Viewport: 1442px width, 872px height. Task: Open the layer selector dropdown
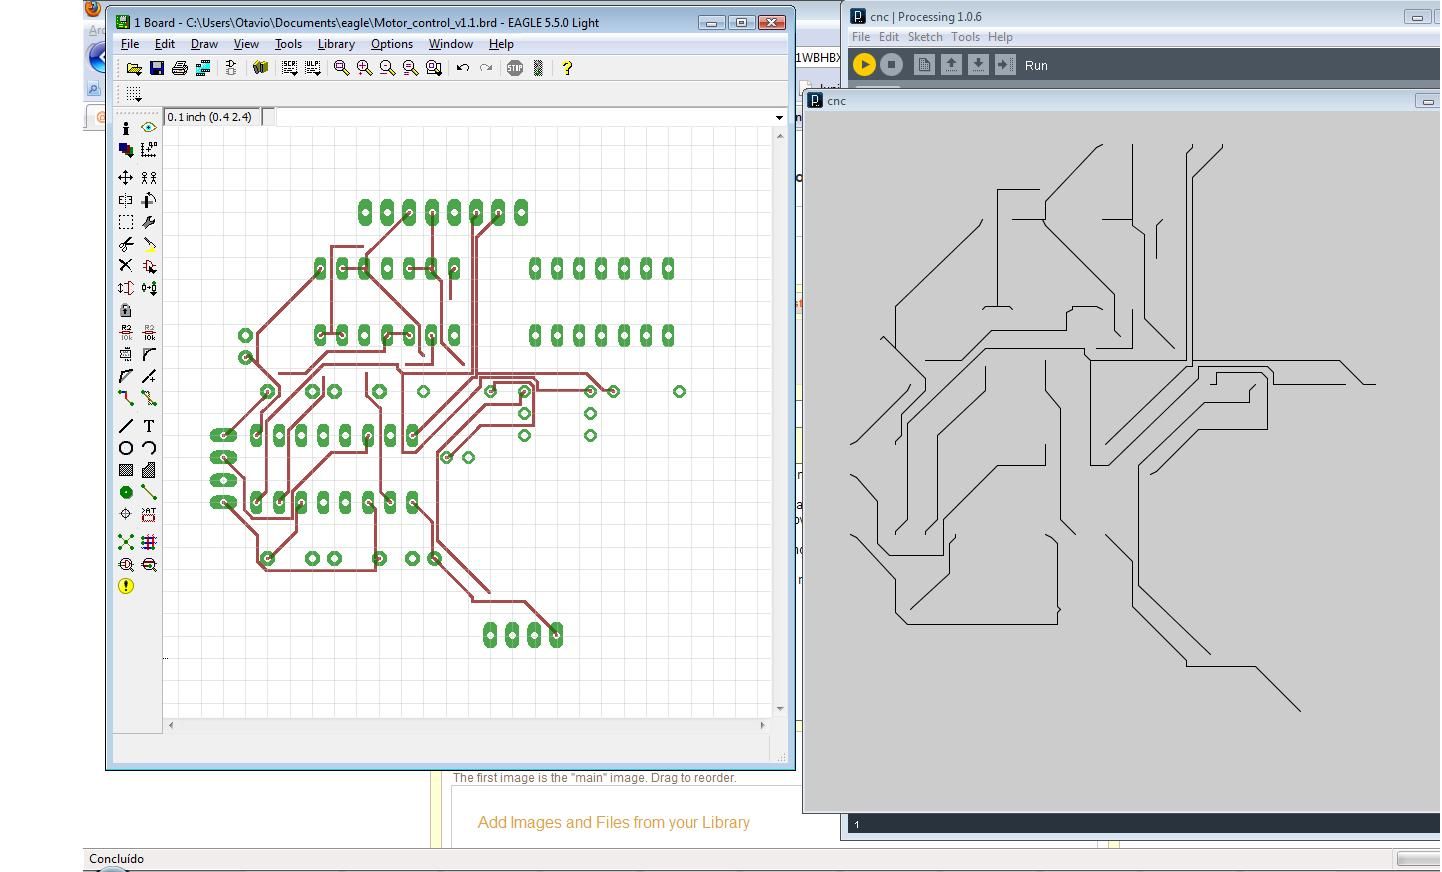[779, 117]
